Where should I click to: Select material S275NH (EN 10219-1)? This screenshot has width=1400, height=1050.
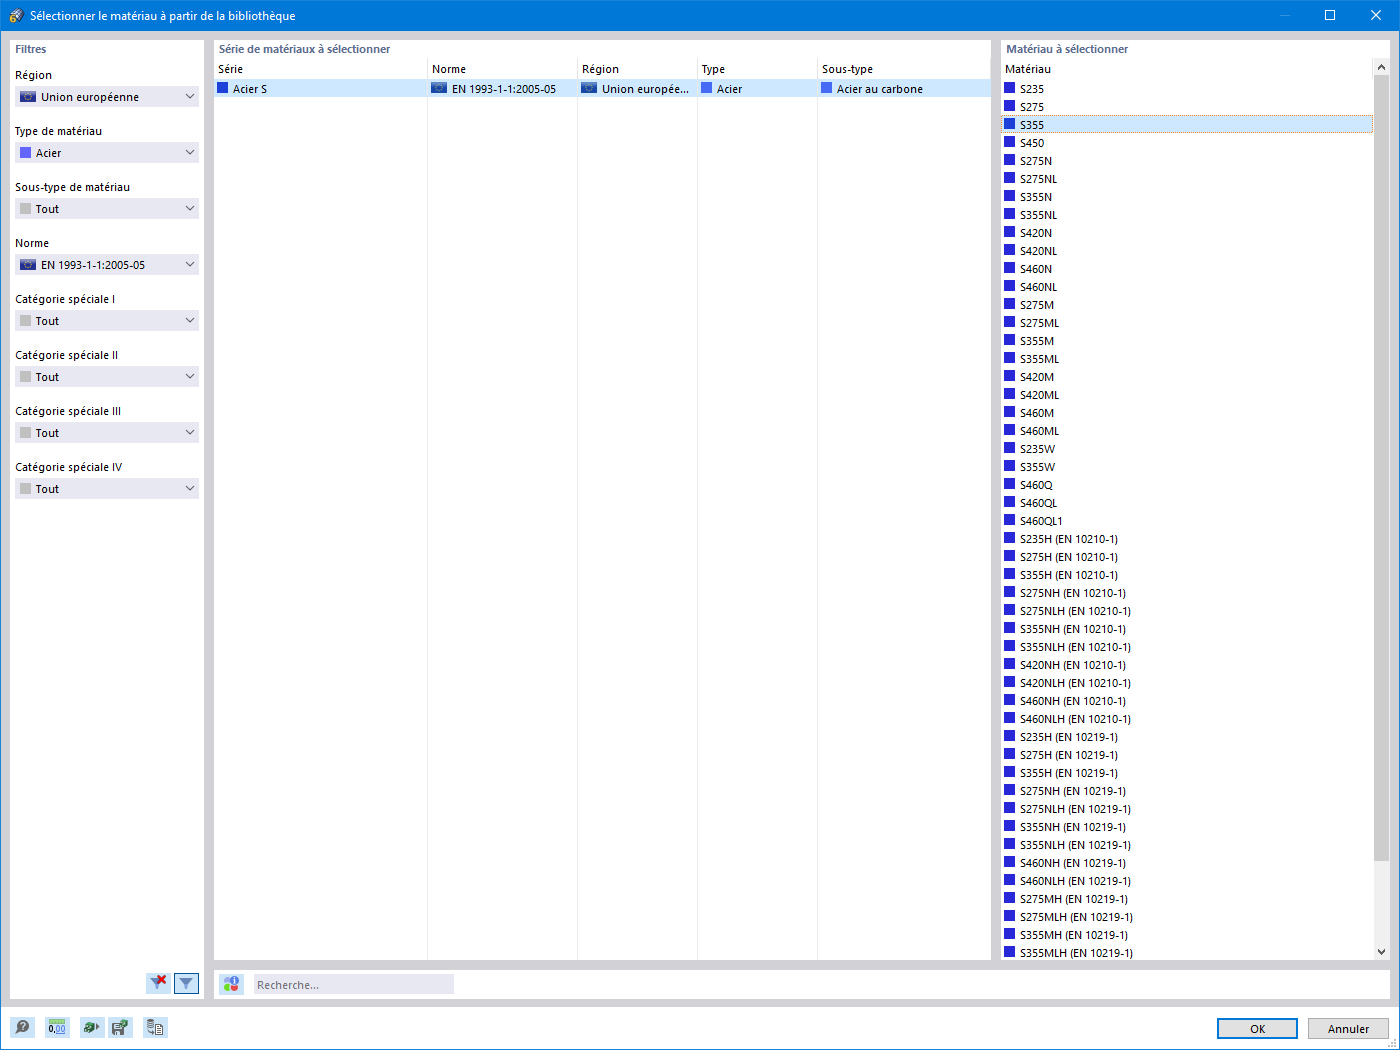(1187, 790)
